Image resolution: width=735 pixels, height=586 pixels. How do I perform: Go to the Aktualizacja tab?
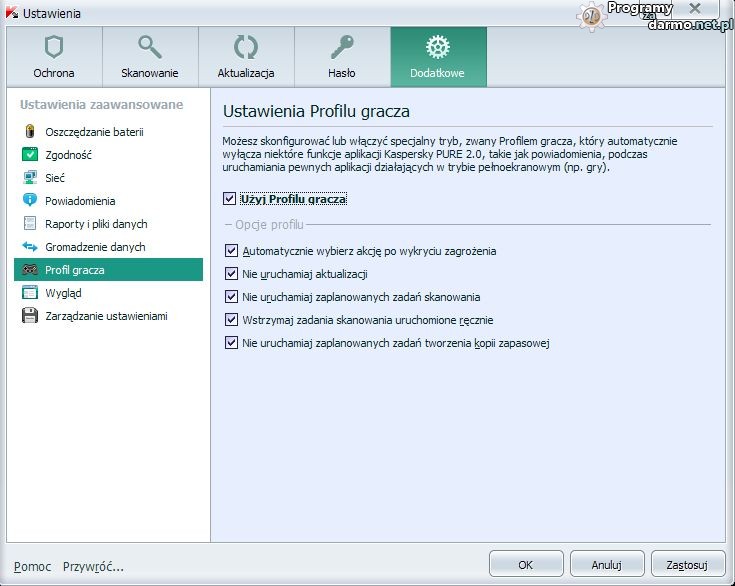[247, 57]
